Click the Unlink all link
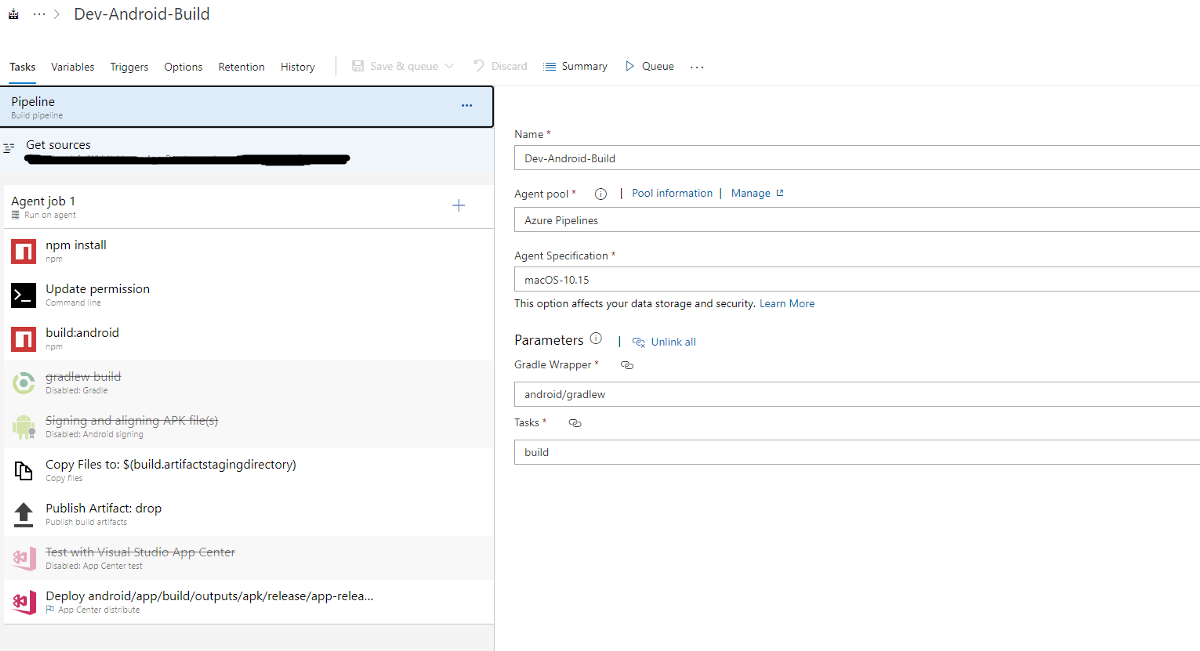 [x=672, y=342]
